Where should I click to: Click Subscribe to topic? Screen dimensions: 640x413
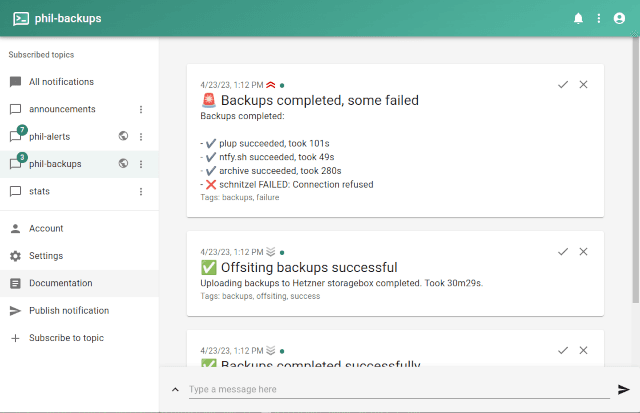point(62,338)
